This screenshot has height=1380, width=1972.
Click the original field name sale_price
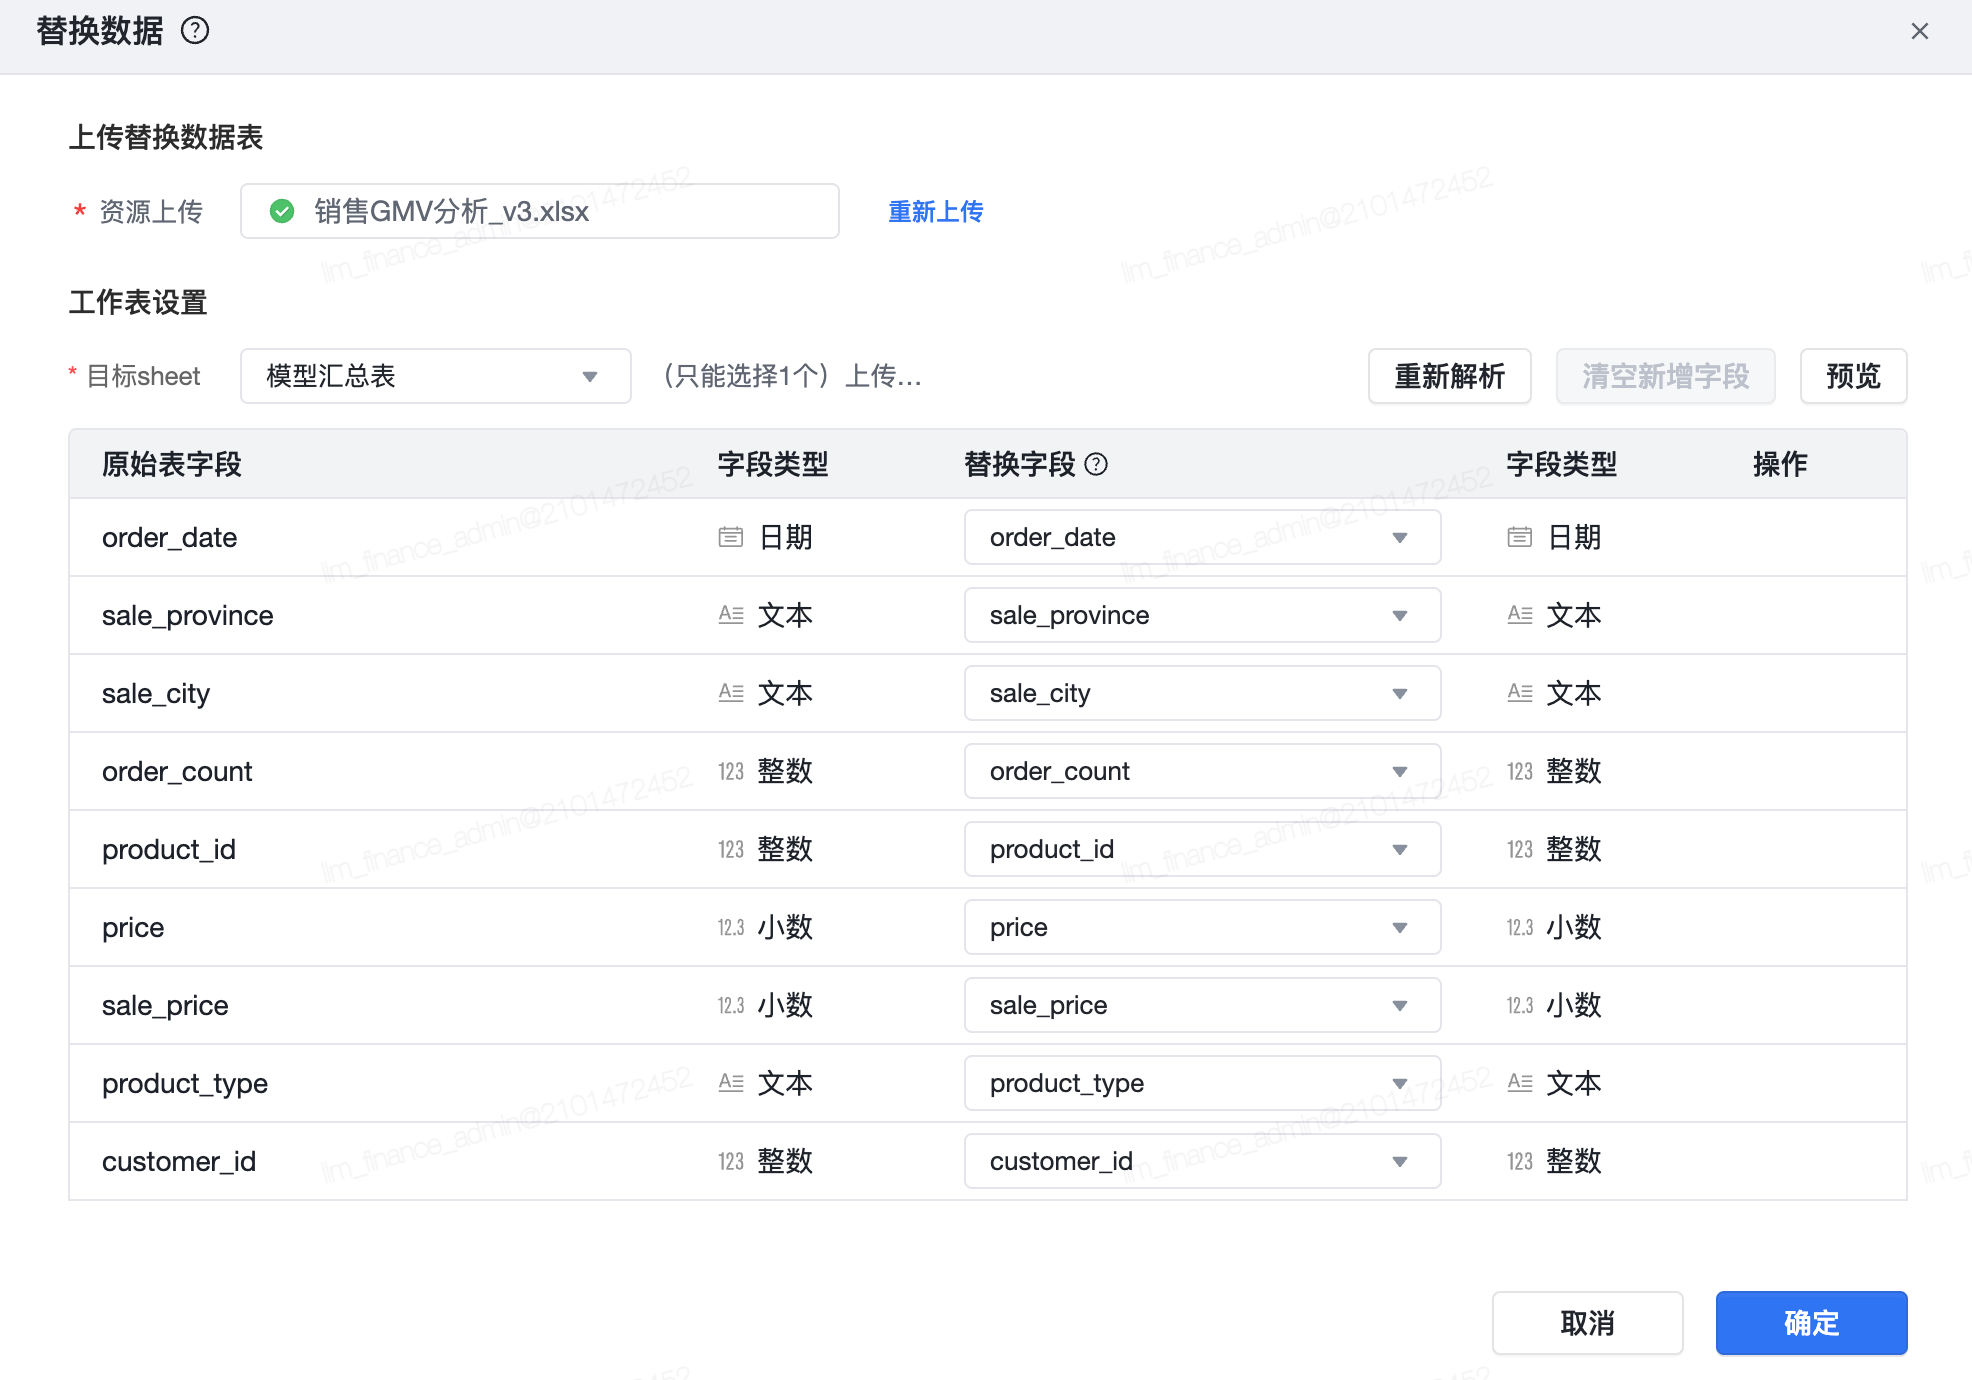coord(165,1005)
